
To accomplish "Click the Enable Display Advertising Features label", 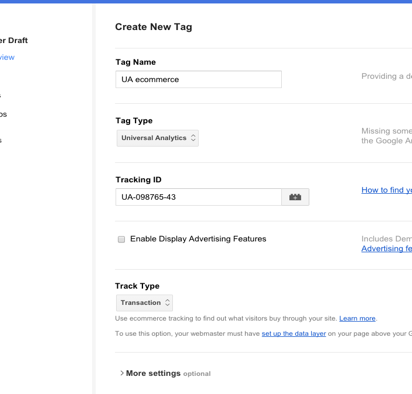I will [198, 239].
